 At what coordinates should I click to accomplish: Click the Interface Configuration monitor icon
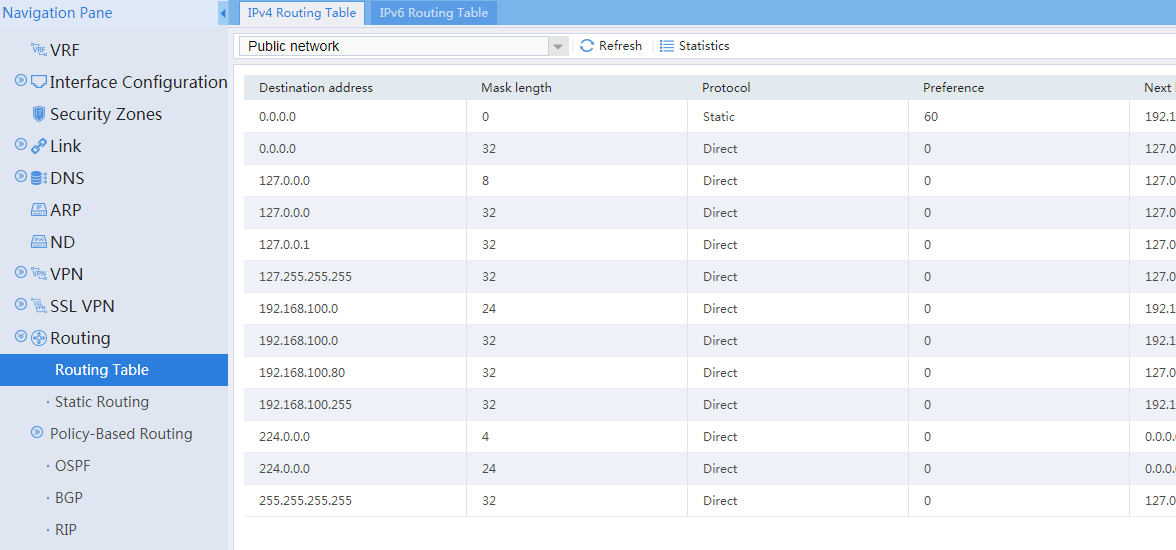[x=39, y=82]
